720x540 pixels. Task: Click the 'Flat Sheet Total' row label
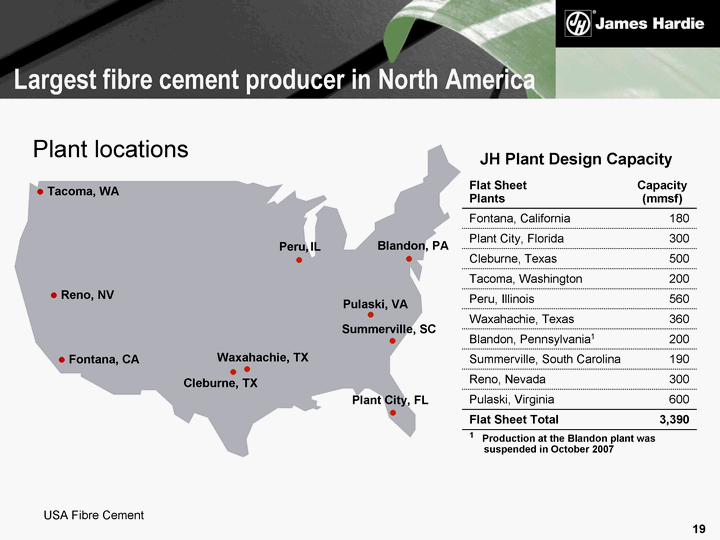click(513, 420)
